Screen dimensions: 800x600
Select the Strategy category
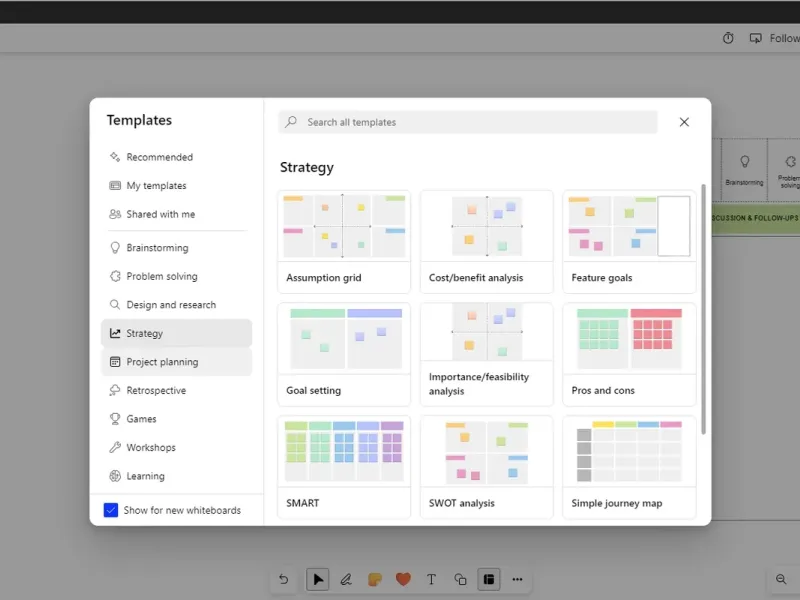(x=177, y=333)
